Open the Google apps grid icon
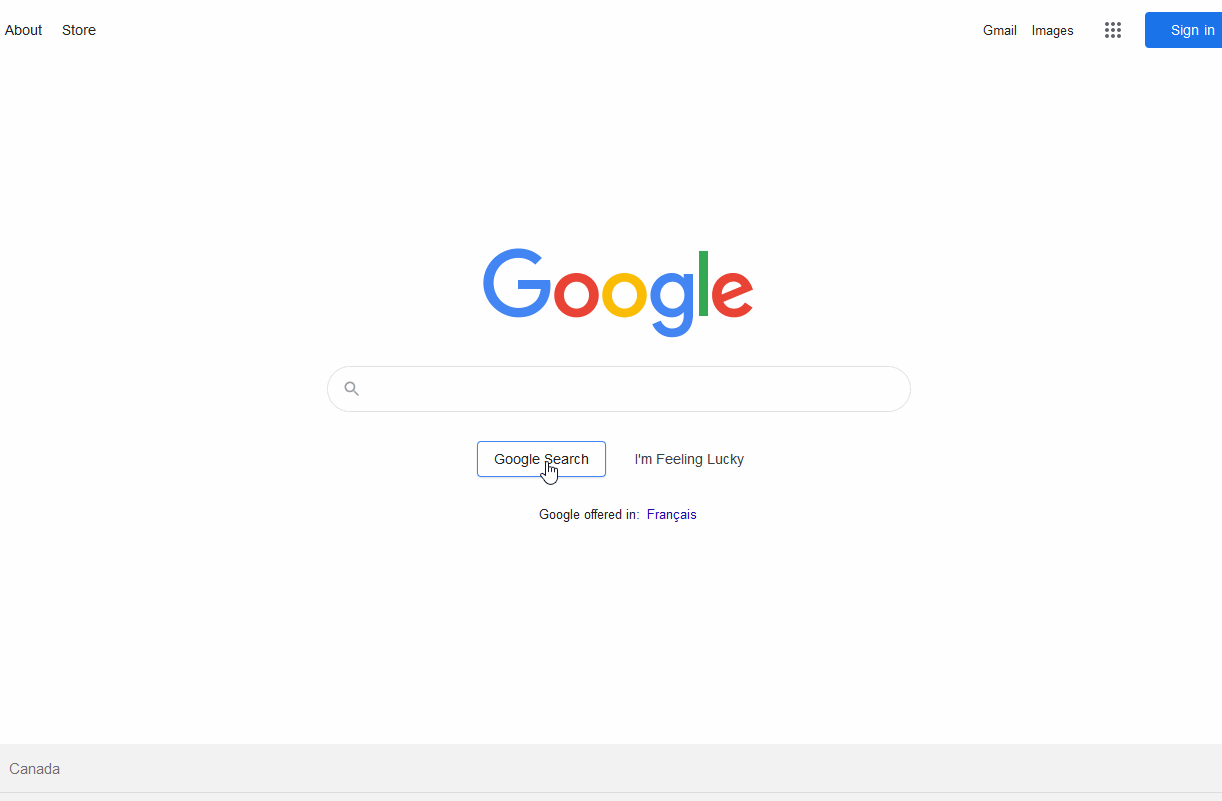The image size is (1222, 801). 1113,30
